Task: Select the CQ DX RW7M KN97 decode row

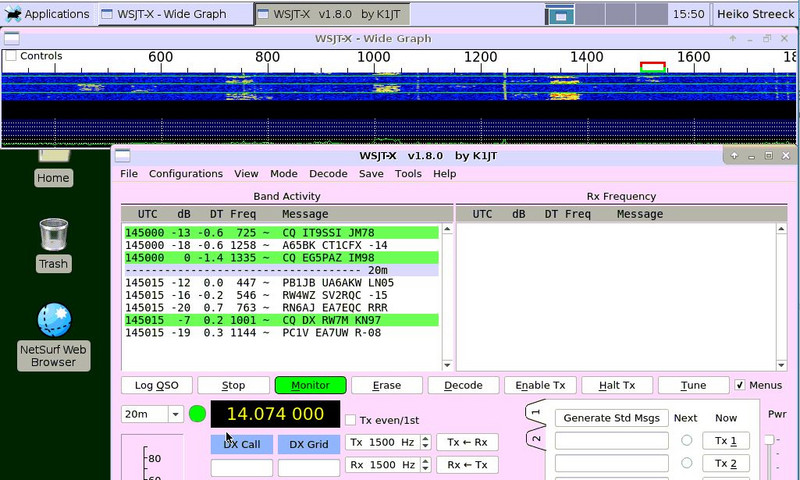Action: click(x=281, y=320)
